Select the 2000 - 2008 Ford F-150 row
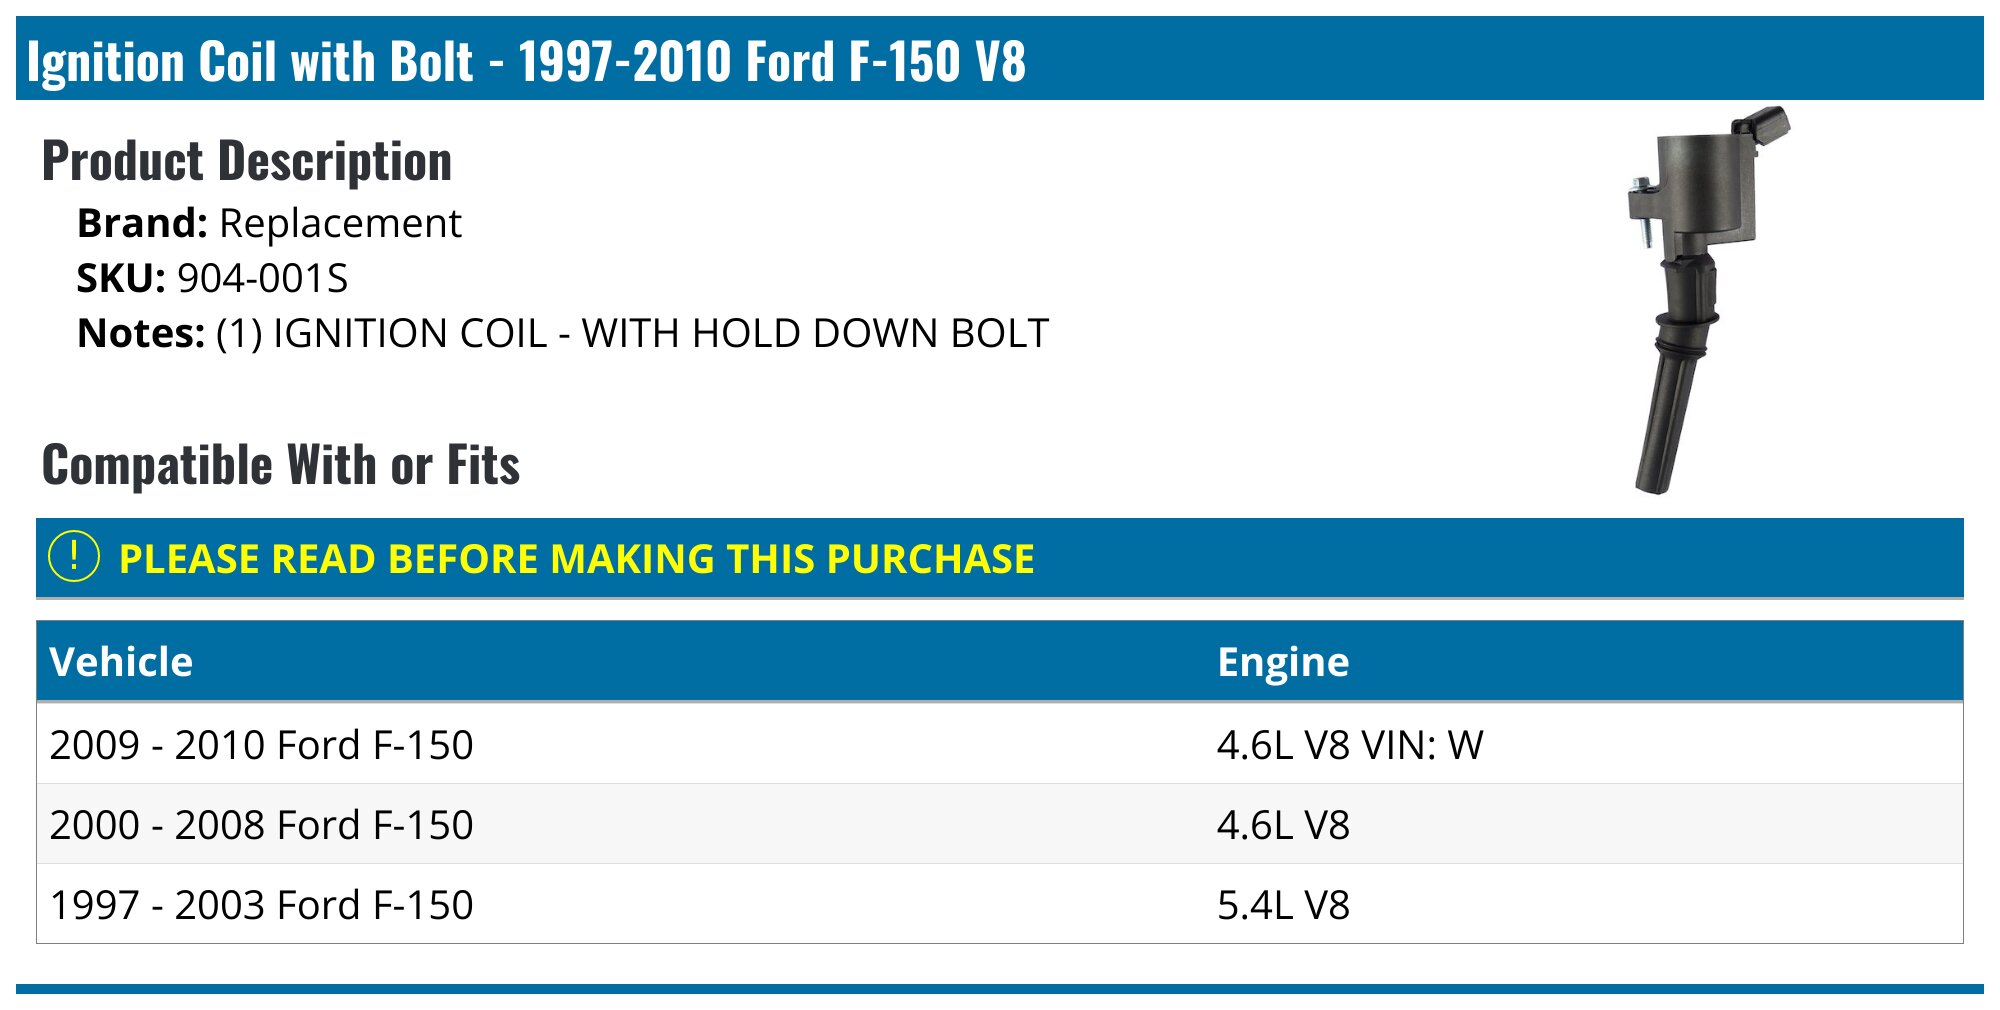The image size is (2000, 1010). coord(261,825)
